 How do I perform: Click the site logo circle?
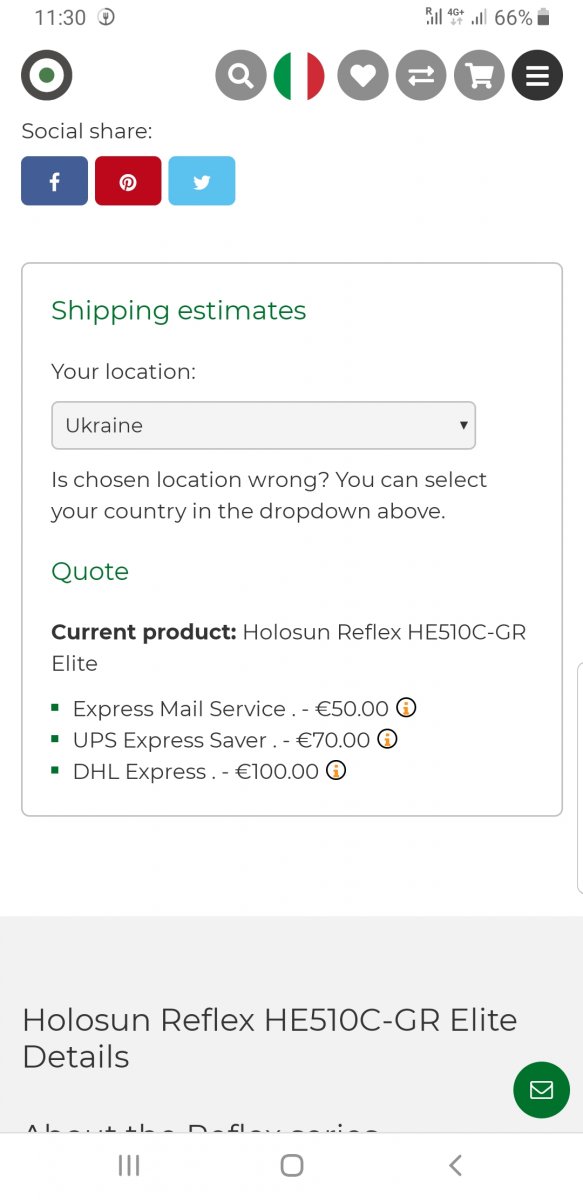[47, 75]
